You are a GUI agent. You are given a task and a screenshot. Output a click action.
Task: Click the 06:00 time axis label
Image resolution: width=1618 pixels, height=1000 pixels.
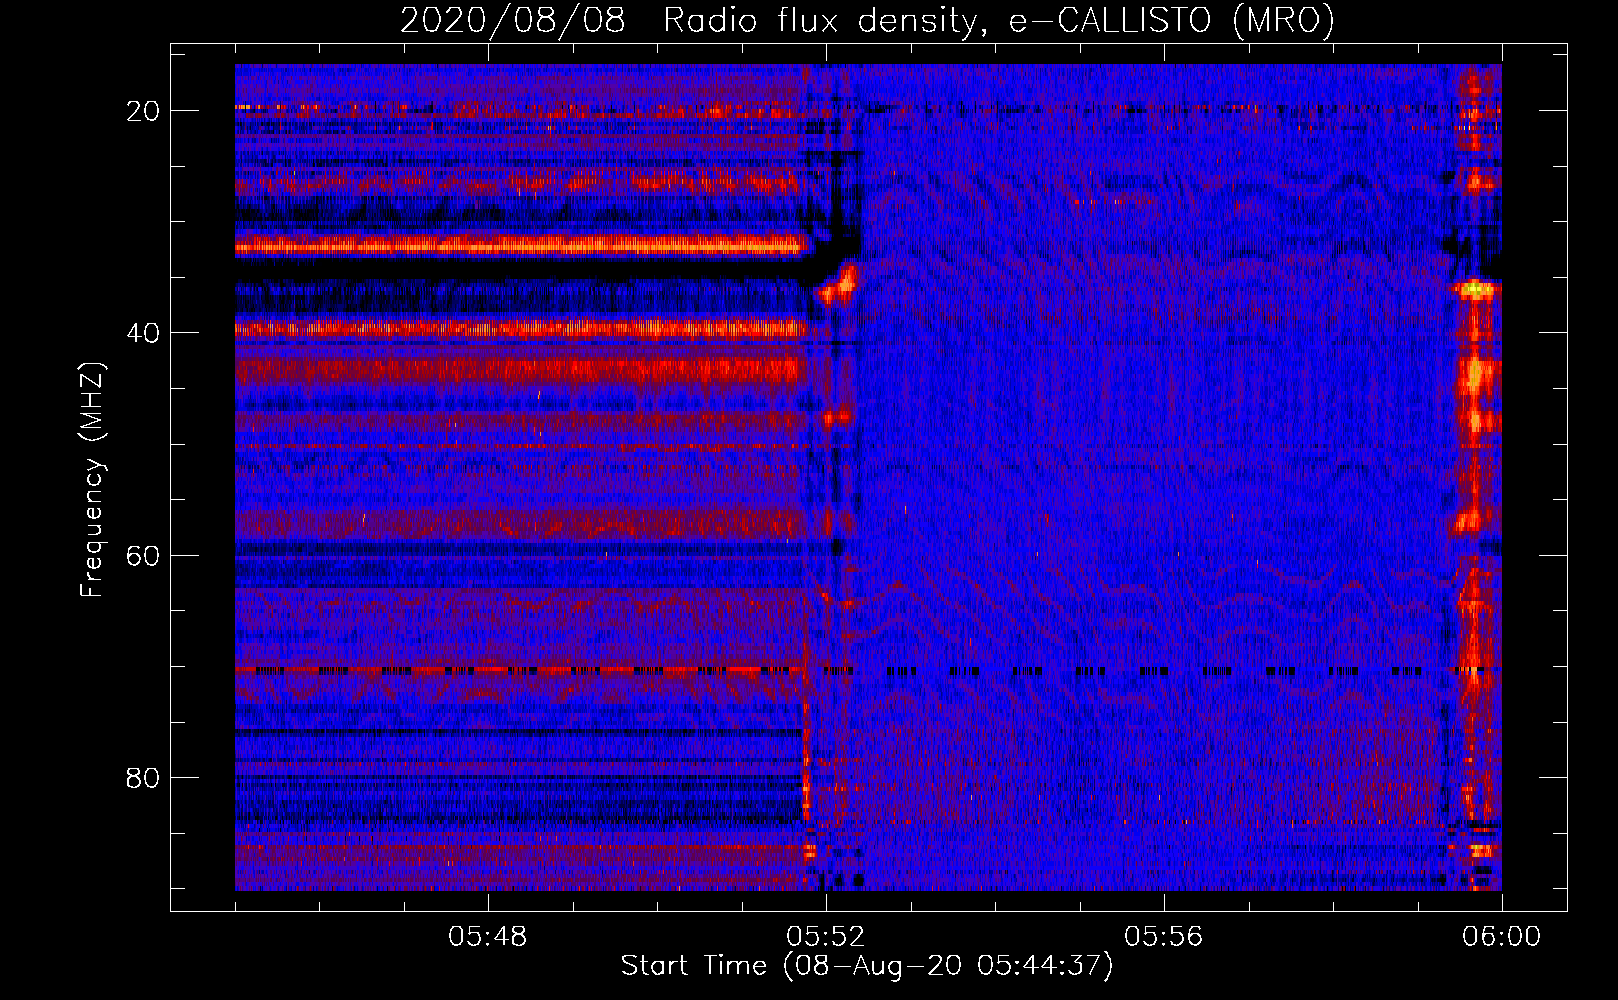pyautogui.click(x=1501, y=937)
